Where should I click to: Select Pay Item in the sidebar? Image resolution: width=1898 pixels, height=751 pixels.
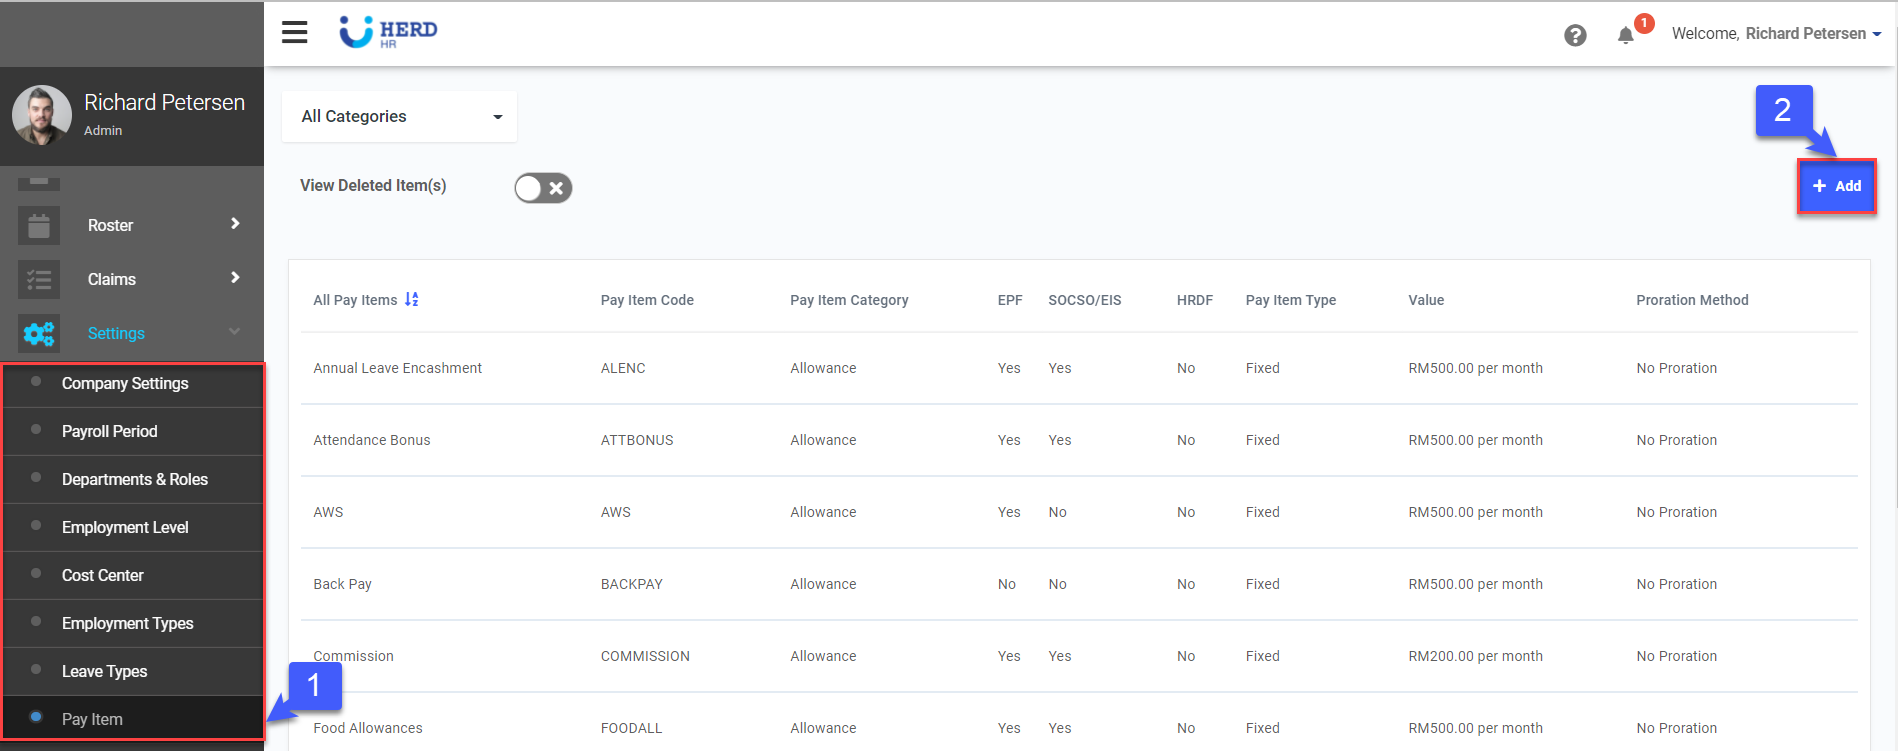tap(92, 720)
